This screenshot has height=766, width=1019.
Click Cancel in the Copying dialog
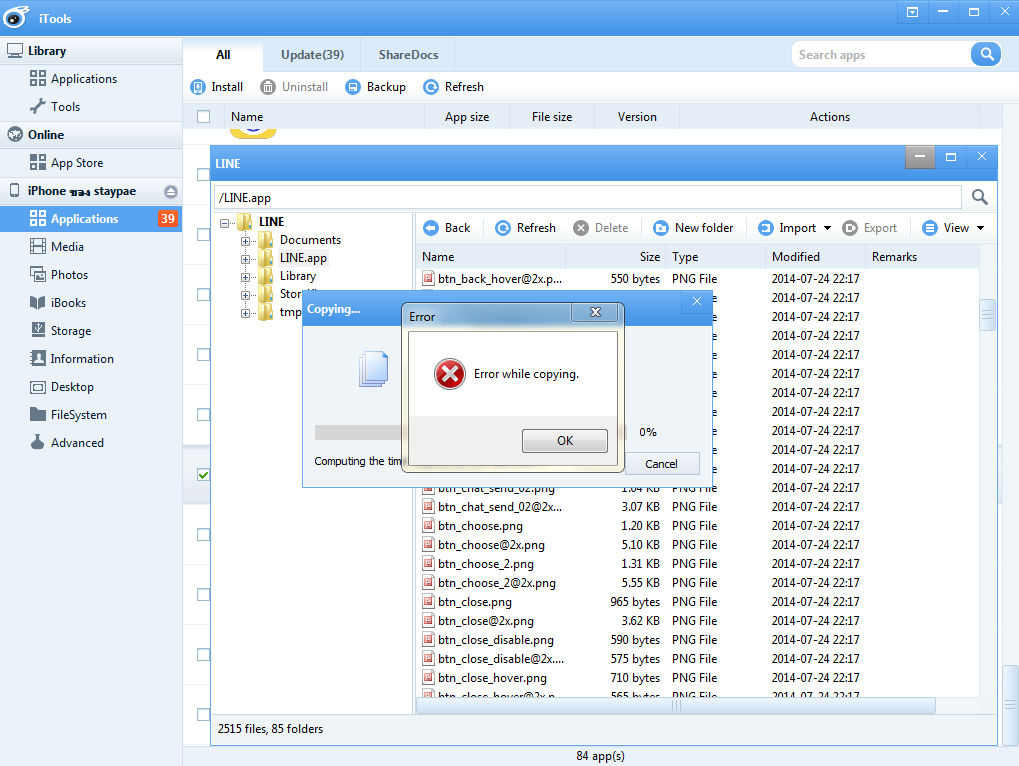(661, 464)
